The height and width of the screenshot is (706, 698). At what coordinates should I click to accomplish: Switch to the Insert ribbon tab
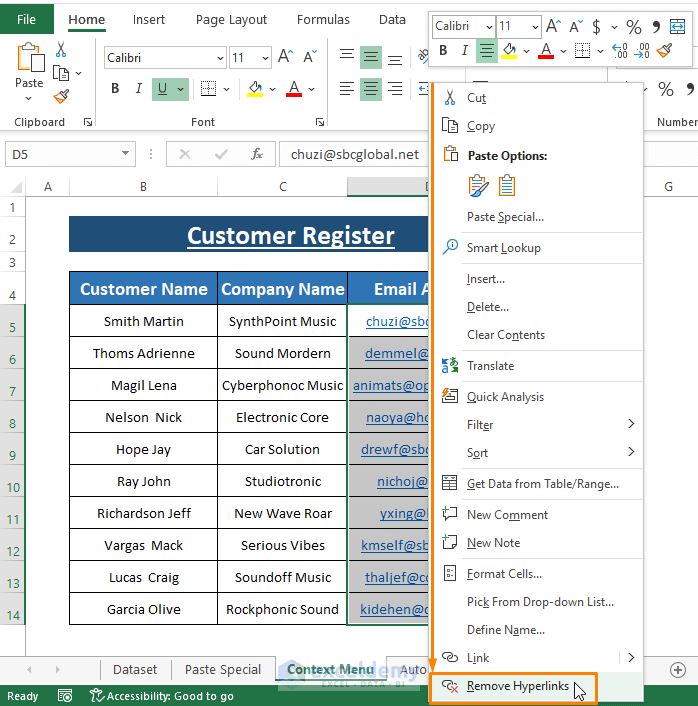coord(149,19)
